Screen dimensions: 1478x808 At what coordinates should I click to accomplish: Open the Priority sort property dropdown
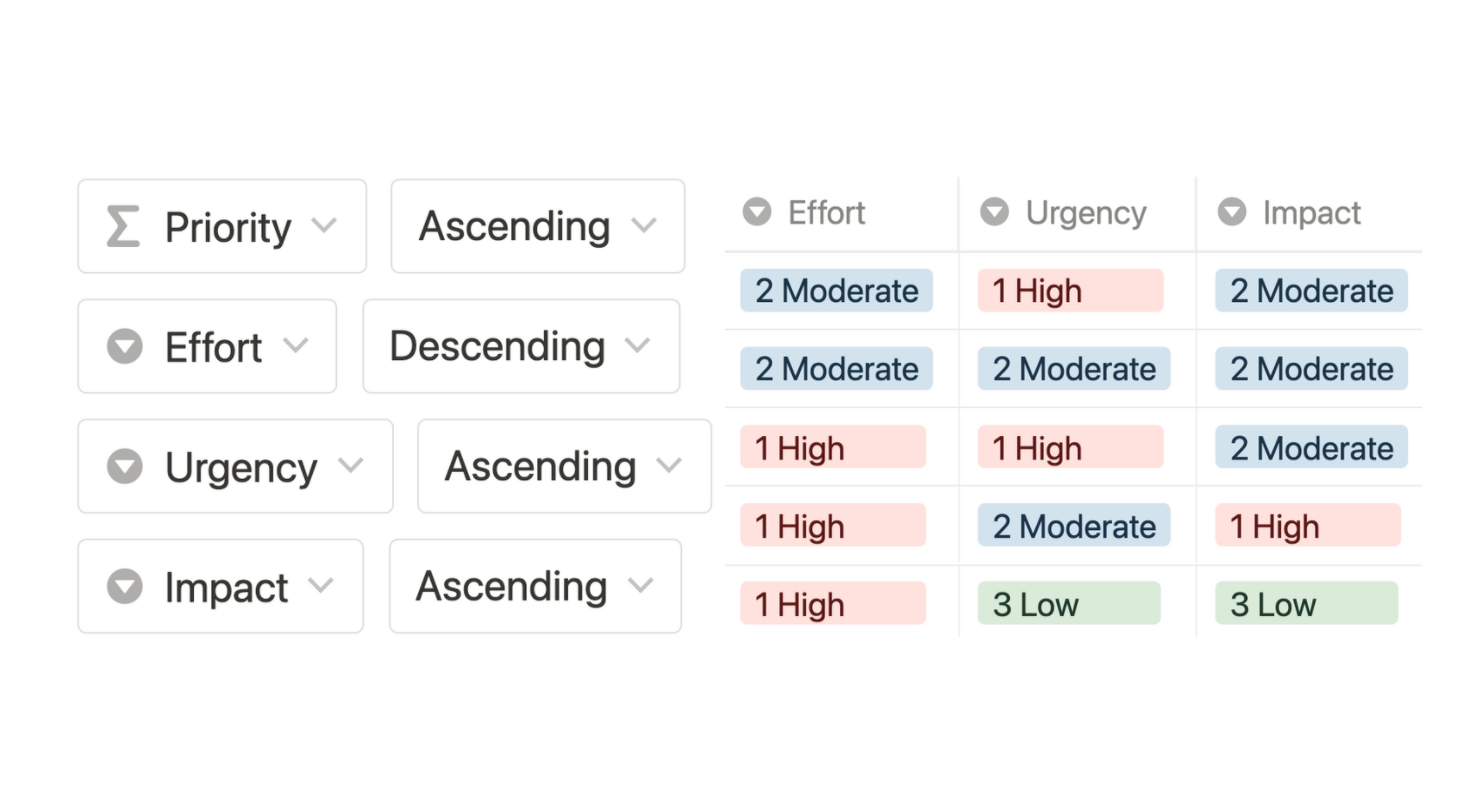(x=222, y=226)
